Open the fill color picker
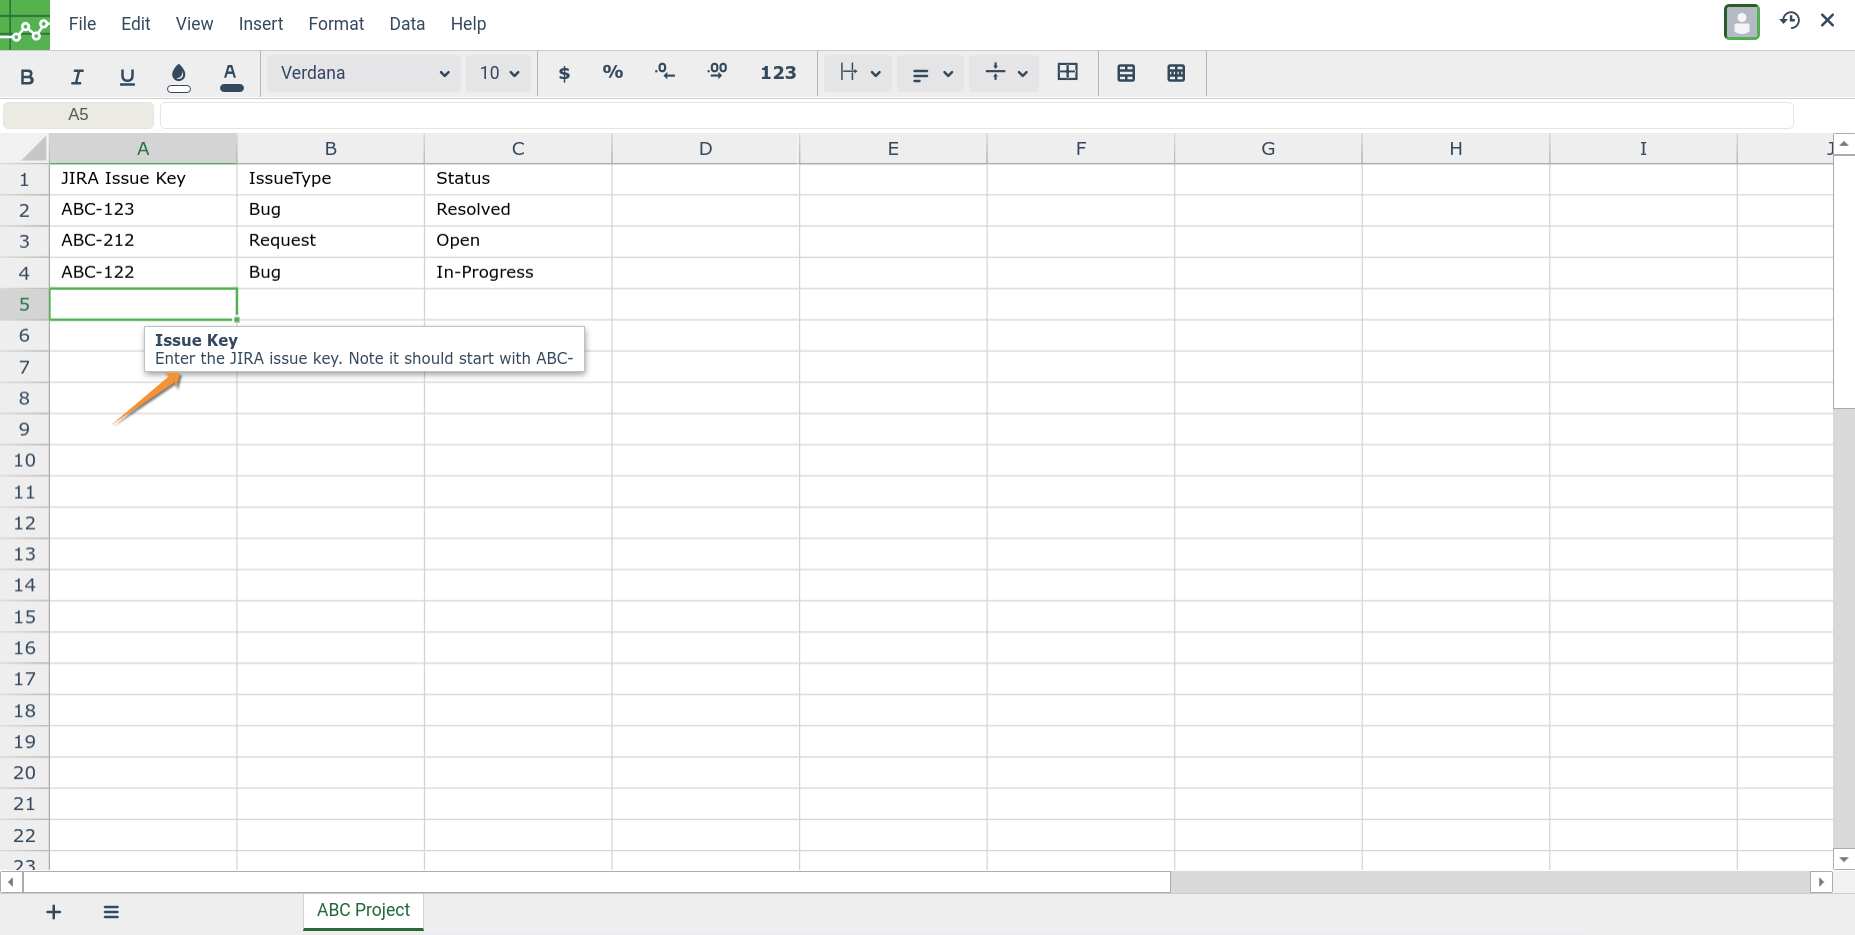 point(178,76)
